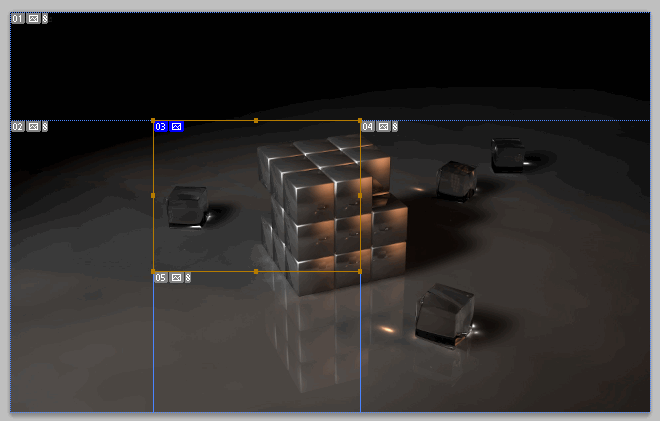Click the auto-slice link symbol of slice 04
The height and width of the screenshot is (421, 660).
[x=395, y=127]
